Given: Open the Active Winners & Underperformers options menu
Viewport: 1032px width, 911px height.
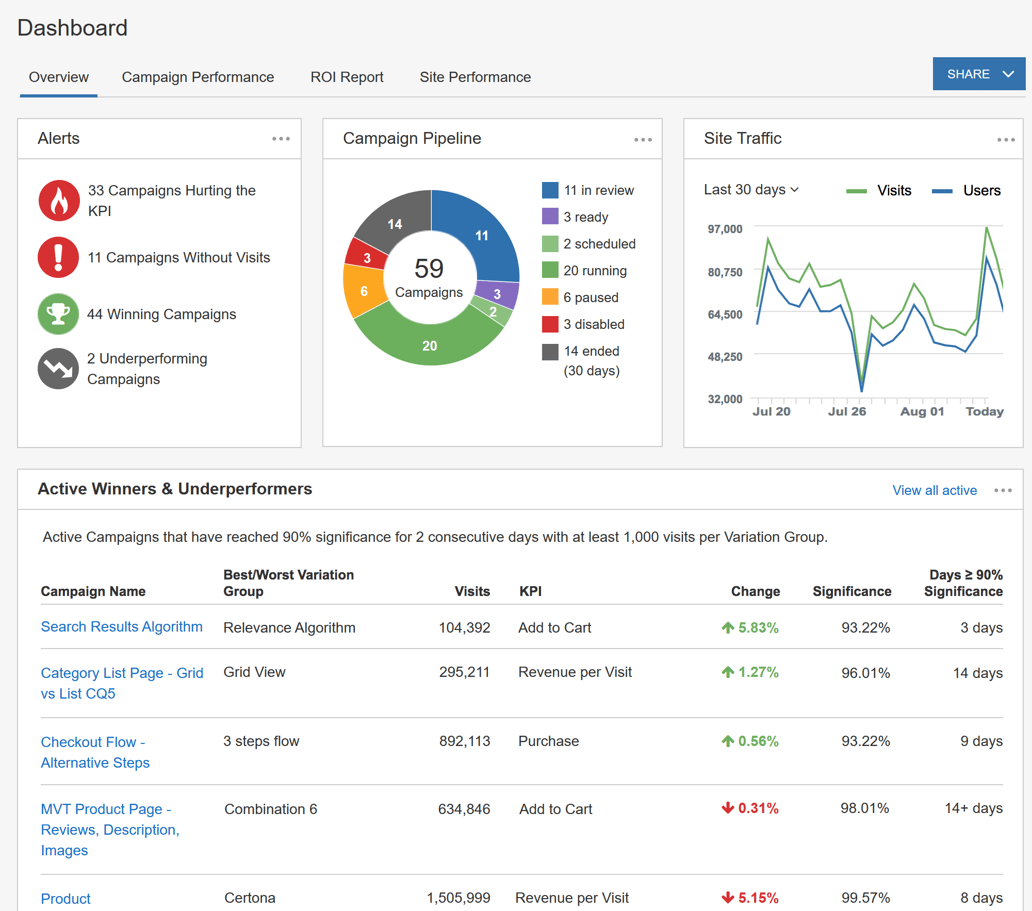Looking at the screenshot, I should 1003,490.
